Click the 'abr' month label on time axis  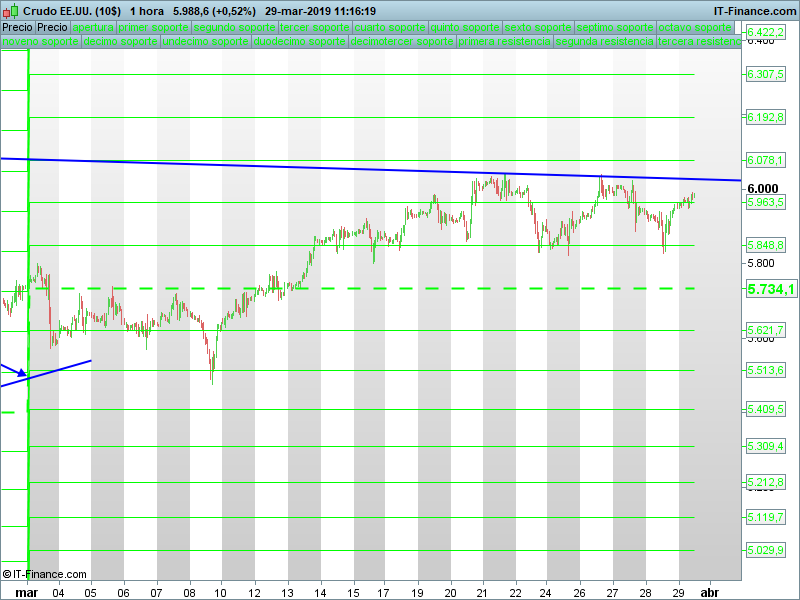[x=709, y=592]
